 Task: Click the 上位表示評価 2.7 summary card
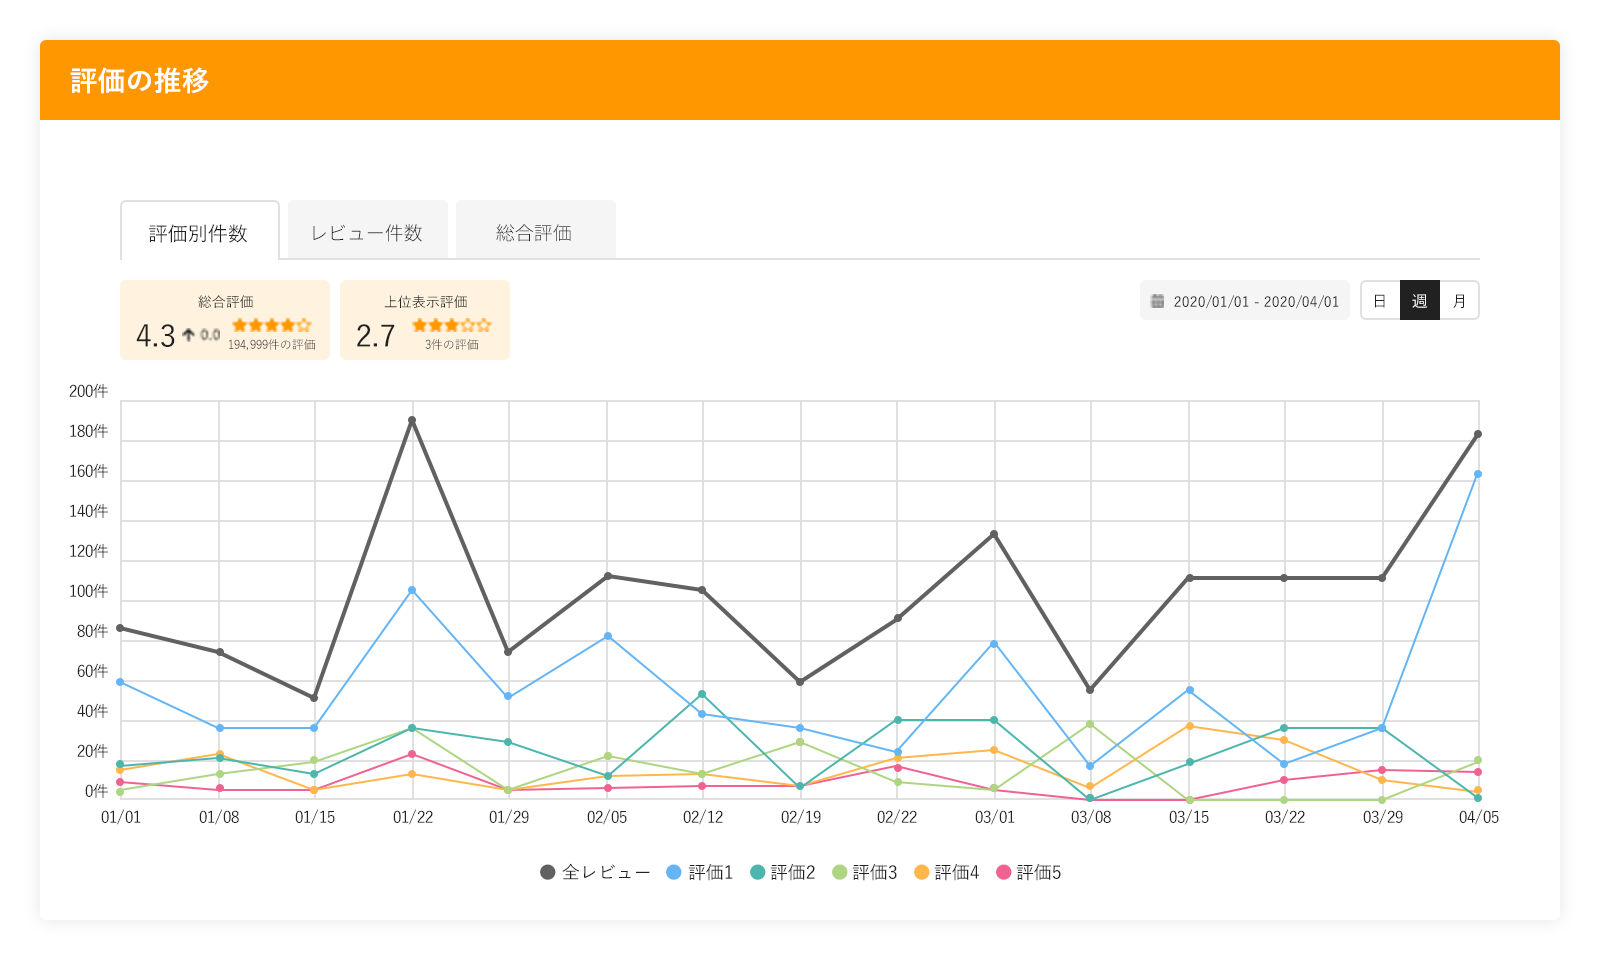(x=425, y=320)
